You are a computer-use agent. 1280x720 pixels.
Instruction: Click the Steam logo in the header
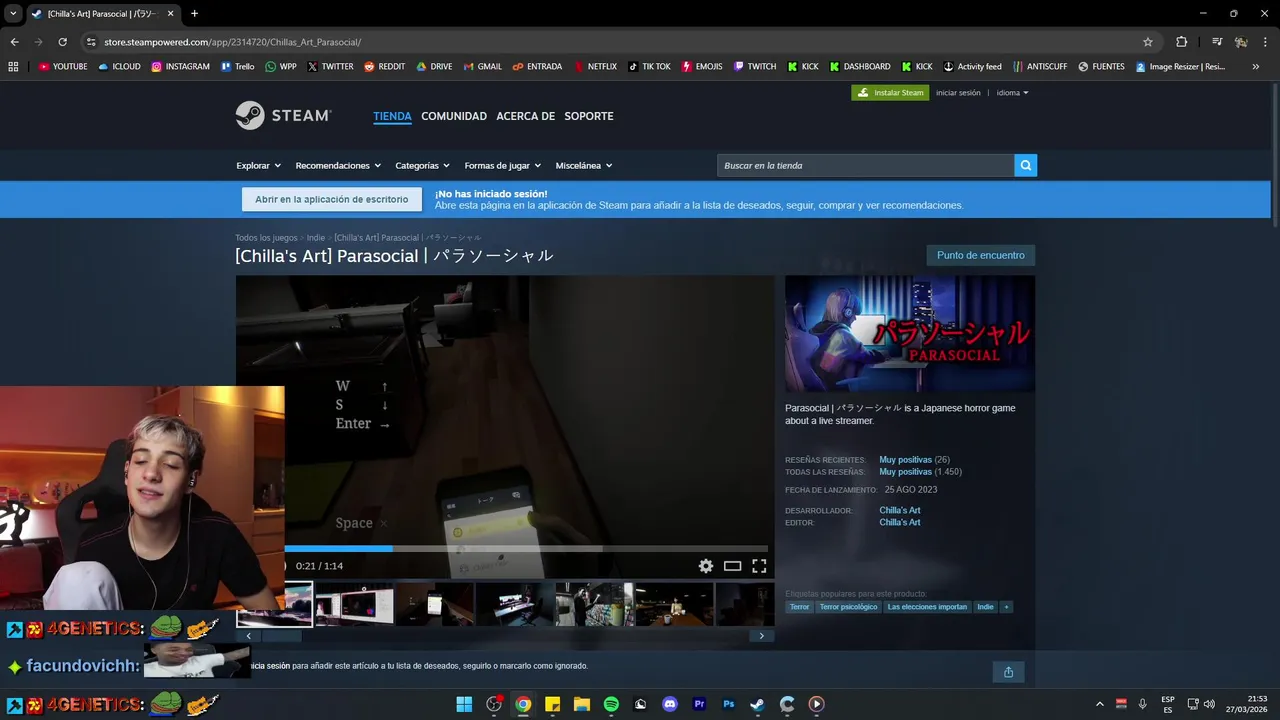pyautogui.click(x=283, y=115)
